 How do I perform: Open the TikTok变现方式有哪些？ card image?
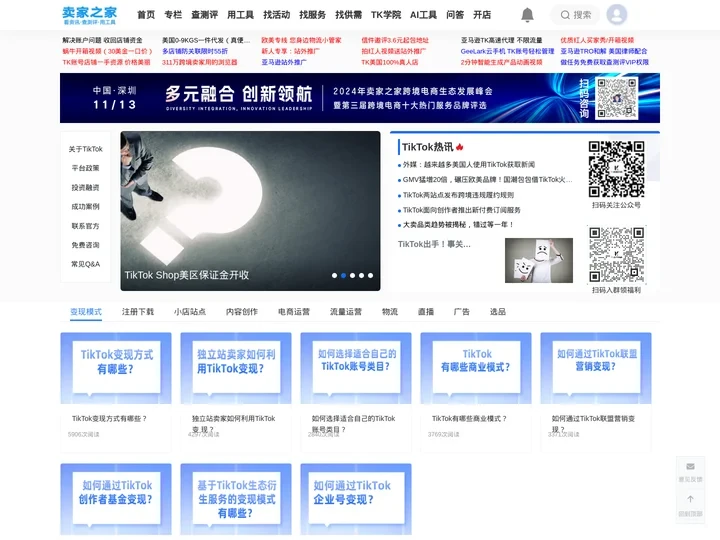(116, 368)
